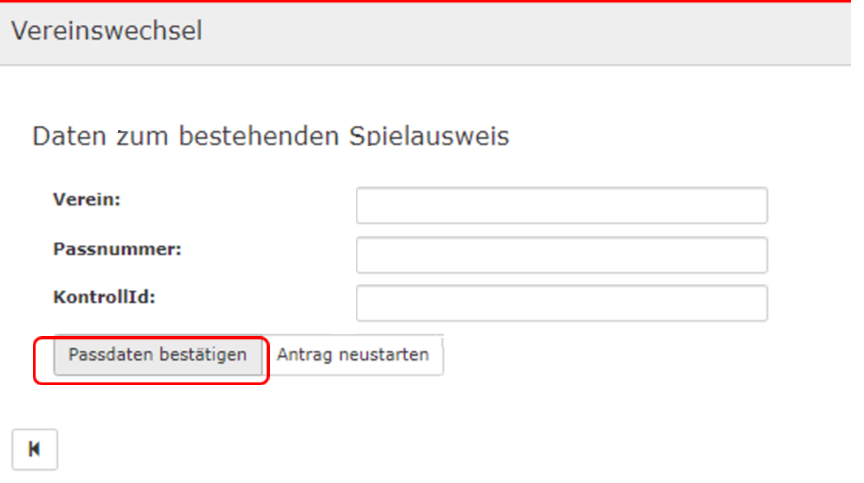The image size is (864, 483).
Task: Click the Vereinswechsel header title
Action: [107, 32]
